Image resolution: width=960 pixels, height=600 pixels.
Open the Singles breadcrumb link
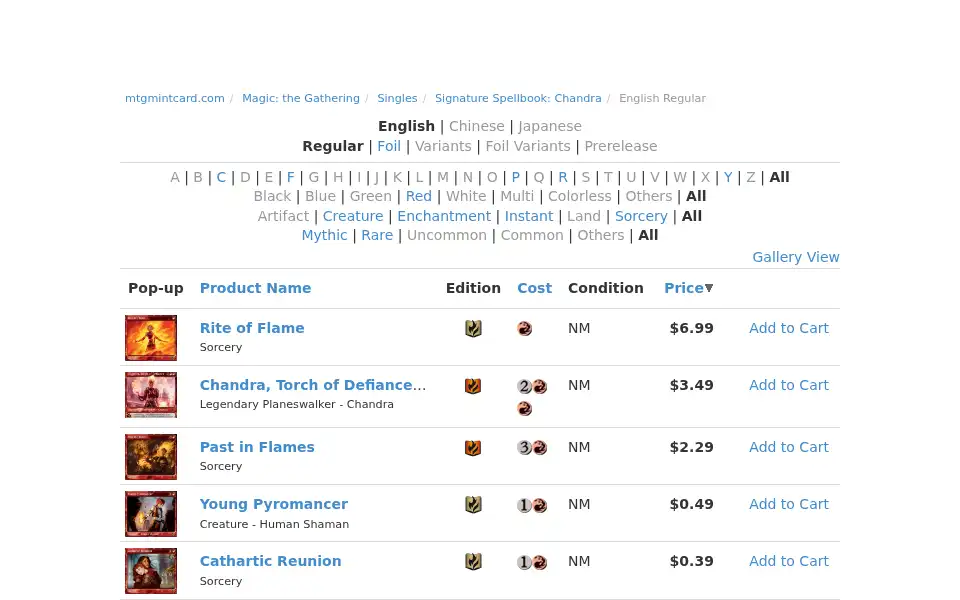tap(397, 98)
